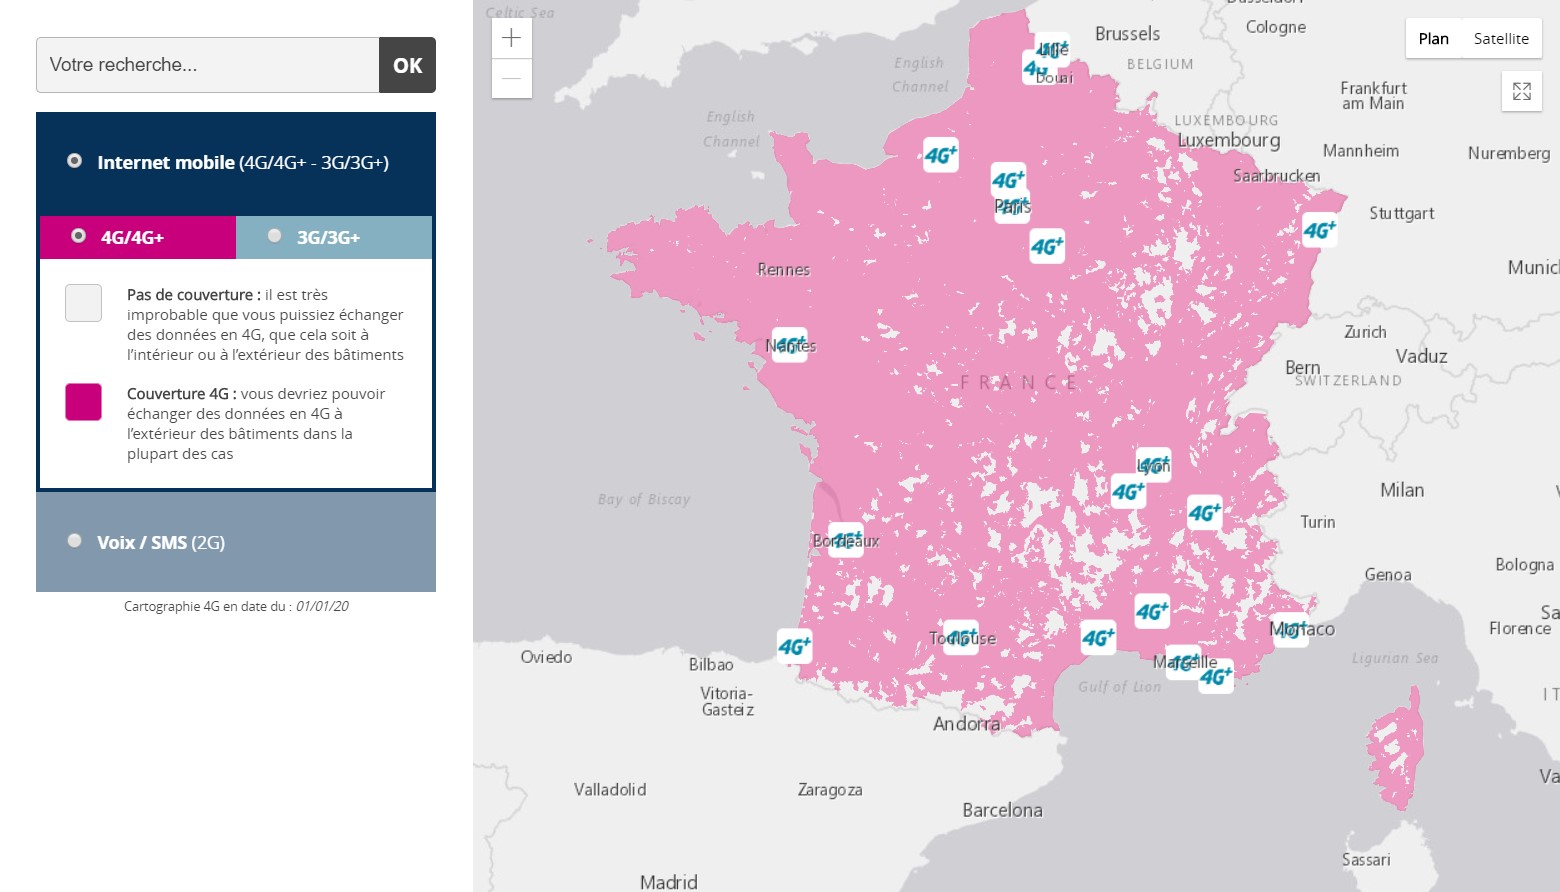Click the Rennes city label on map
This screenshot has height=892, width=1560.
click(784, 269)
